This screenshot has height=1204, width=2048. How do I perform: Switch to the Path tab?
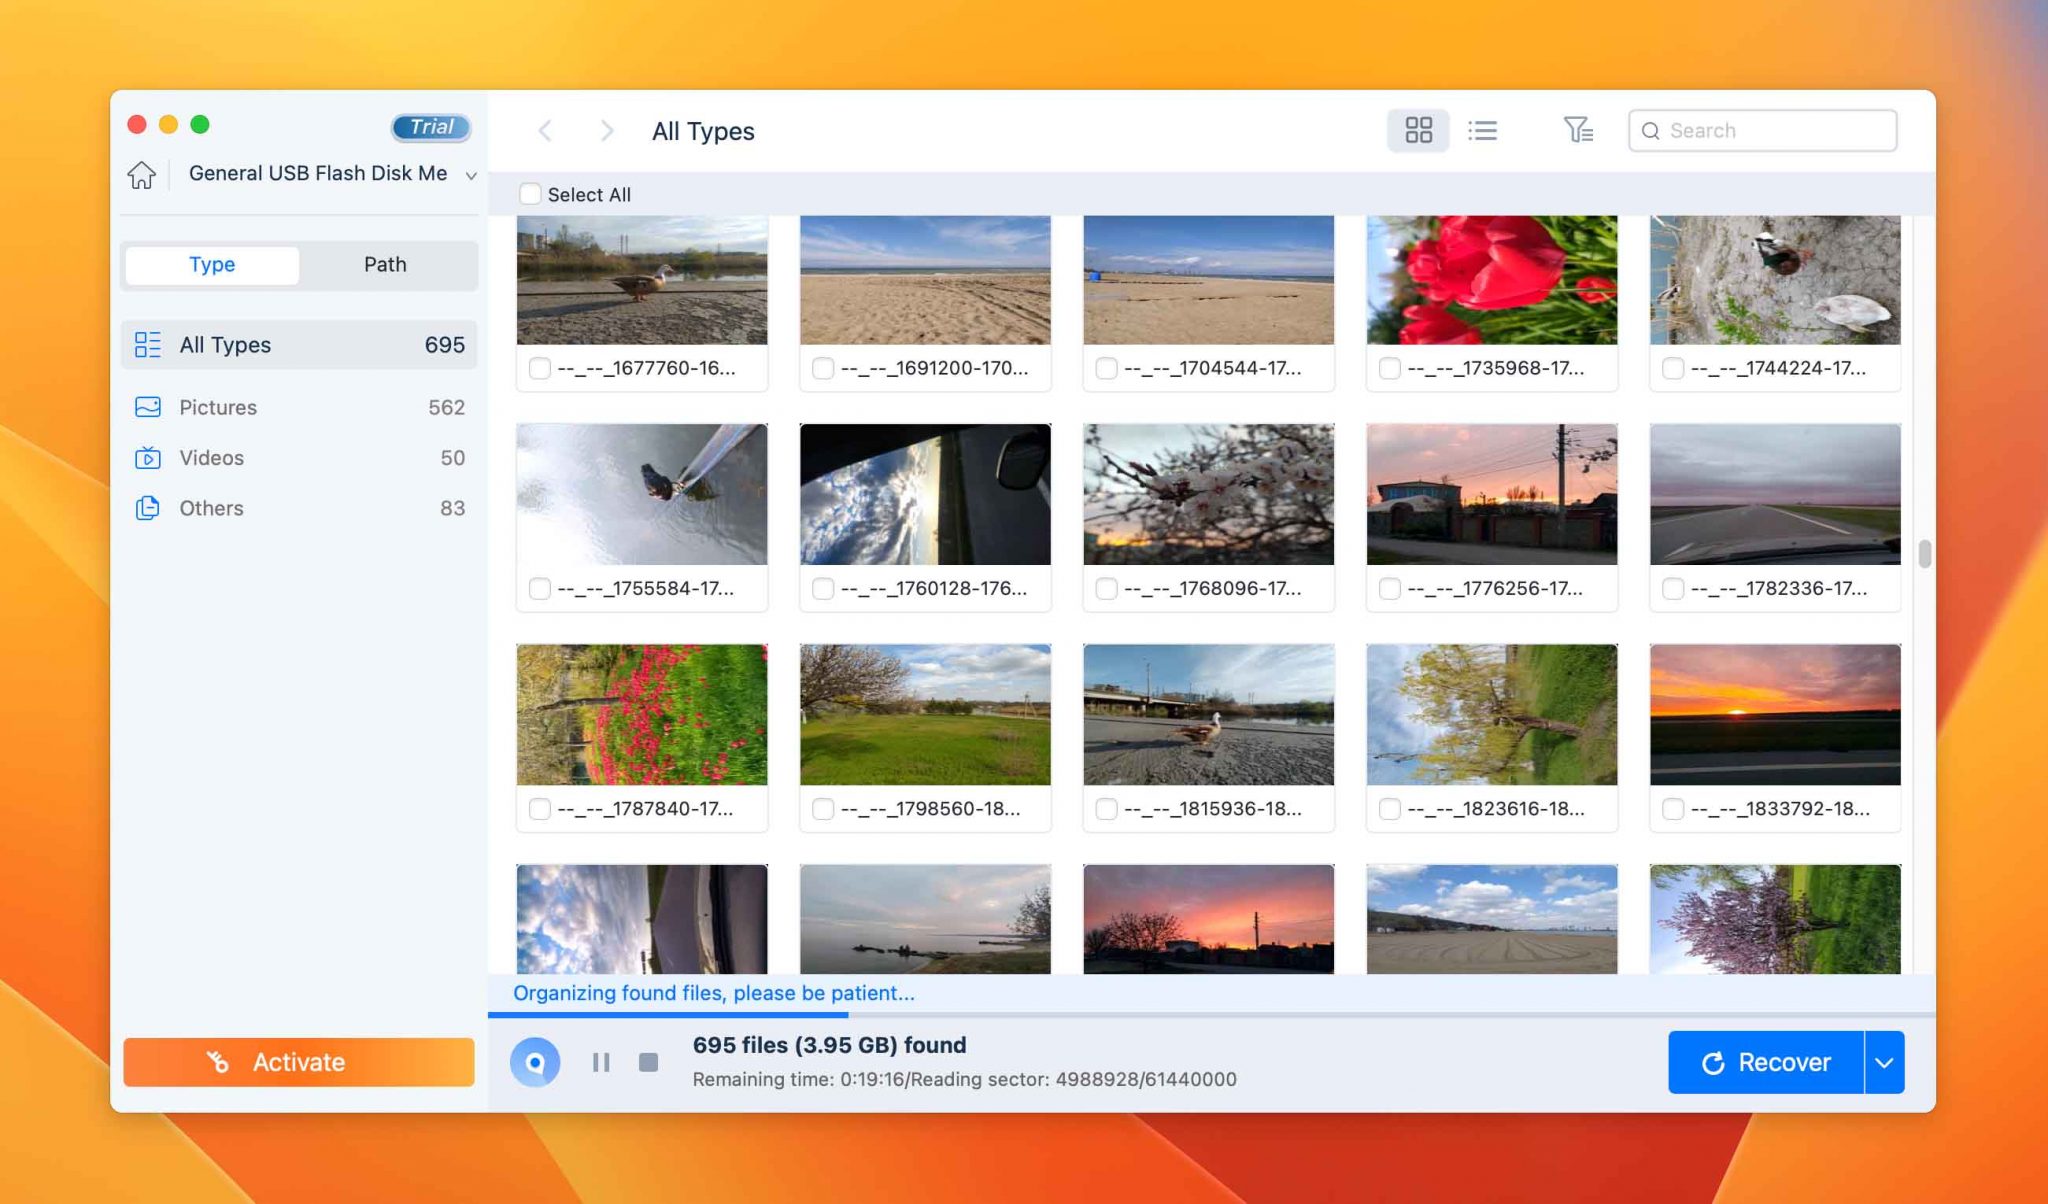click(385, 265)
